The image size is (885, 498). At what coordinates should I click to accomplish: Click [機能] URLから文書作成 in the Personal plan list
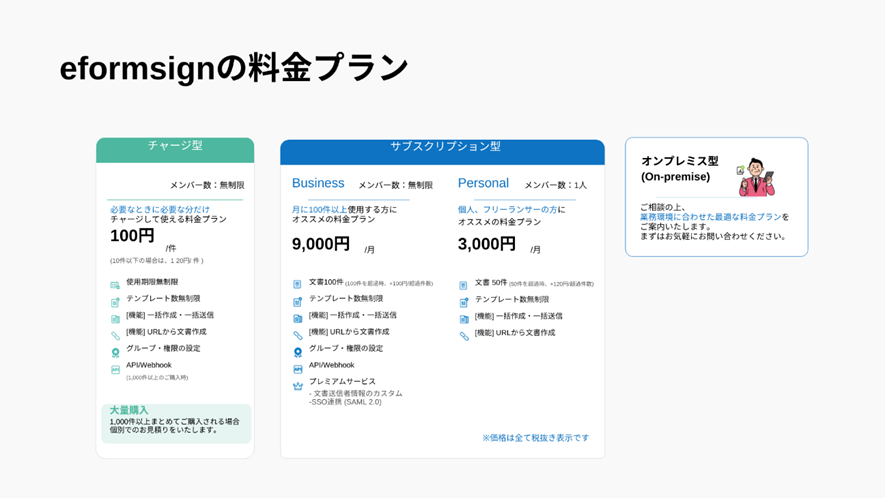point(515,333)
